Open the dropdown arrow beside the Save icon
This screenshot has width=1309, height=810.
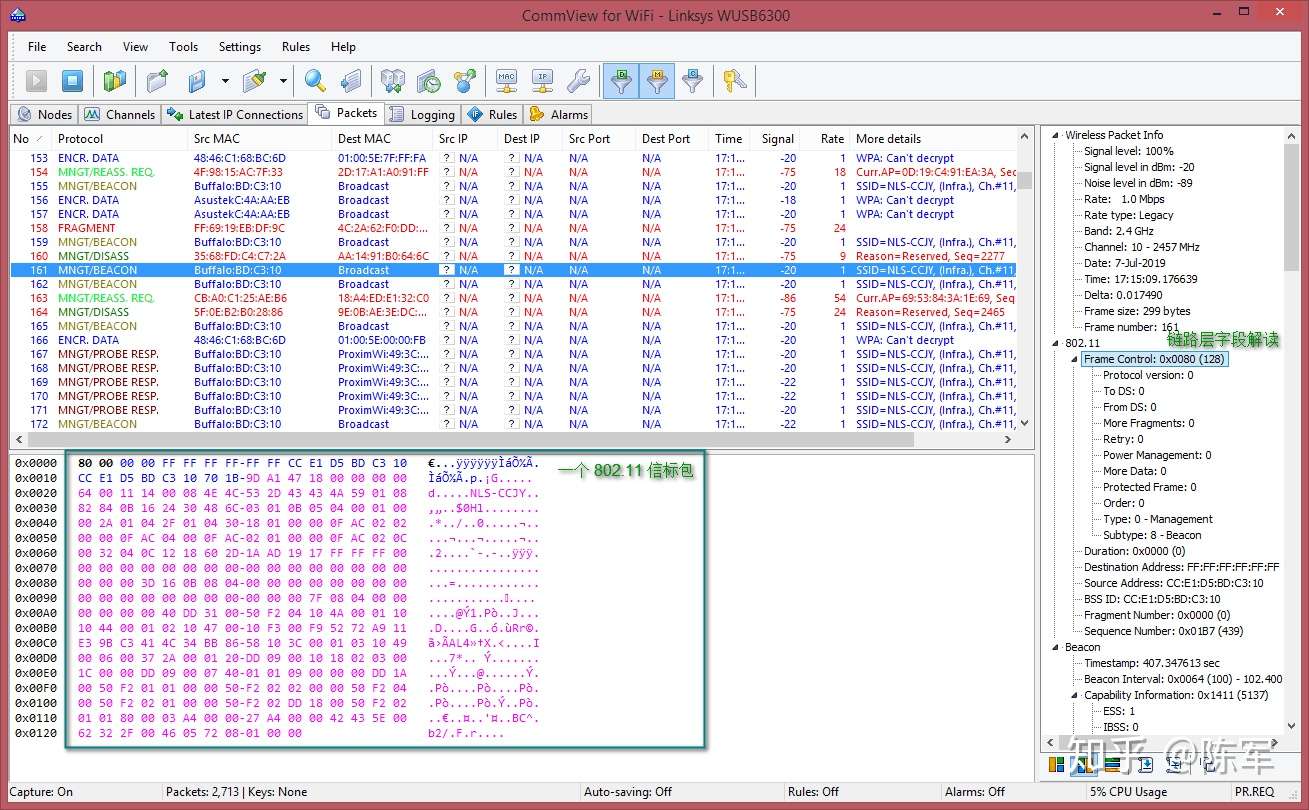(x=225, y=81)
